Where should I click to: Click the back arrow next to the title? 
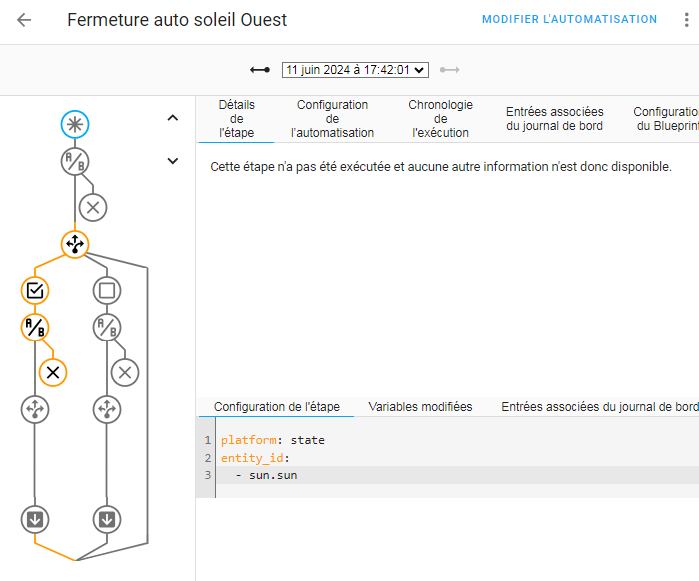point(24,20)
